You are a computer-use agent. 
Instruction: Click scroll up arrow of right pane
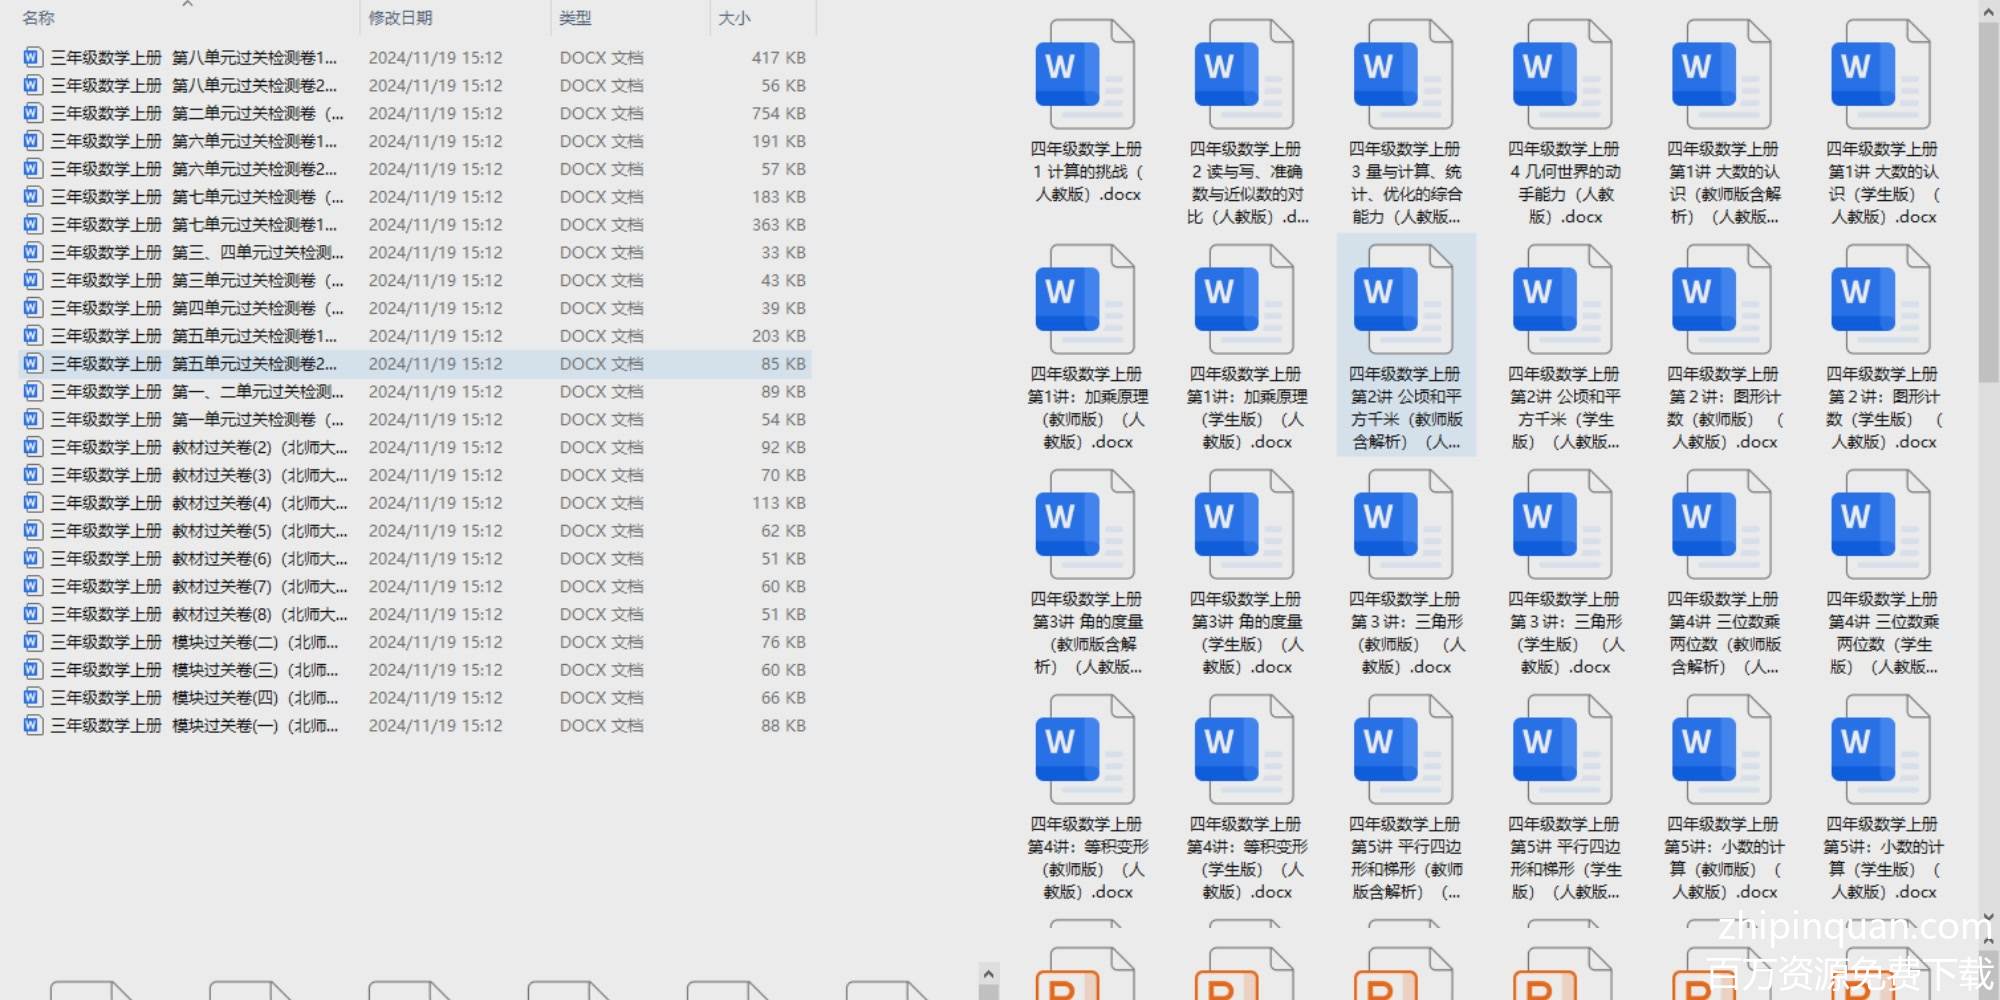click(1988, 11)
